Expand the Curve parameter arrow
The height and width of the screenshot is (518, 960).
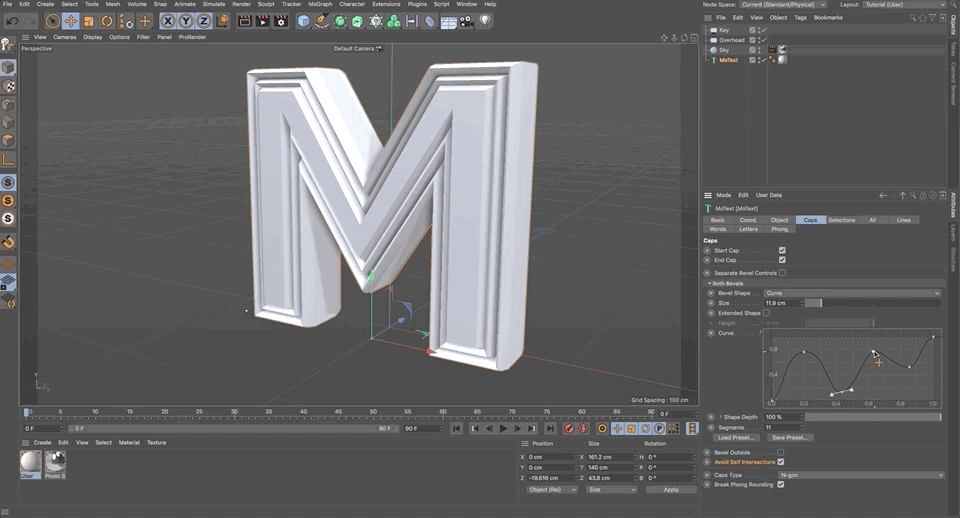pyautogui.click(x=761, y=332)
